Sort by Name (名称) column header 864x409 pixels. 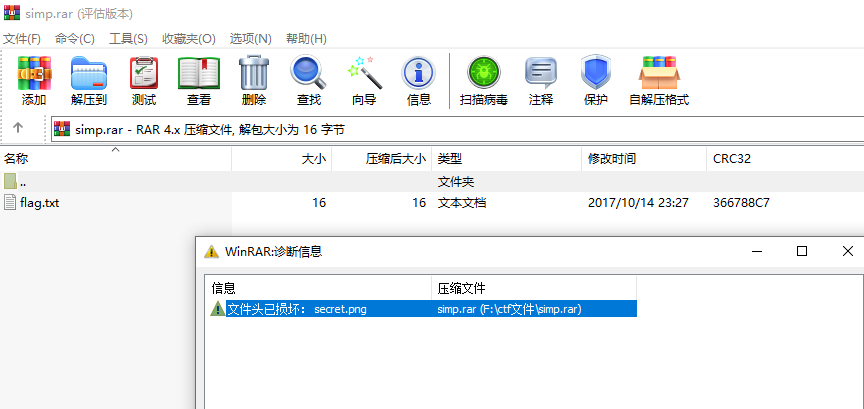116,159
